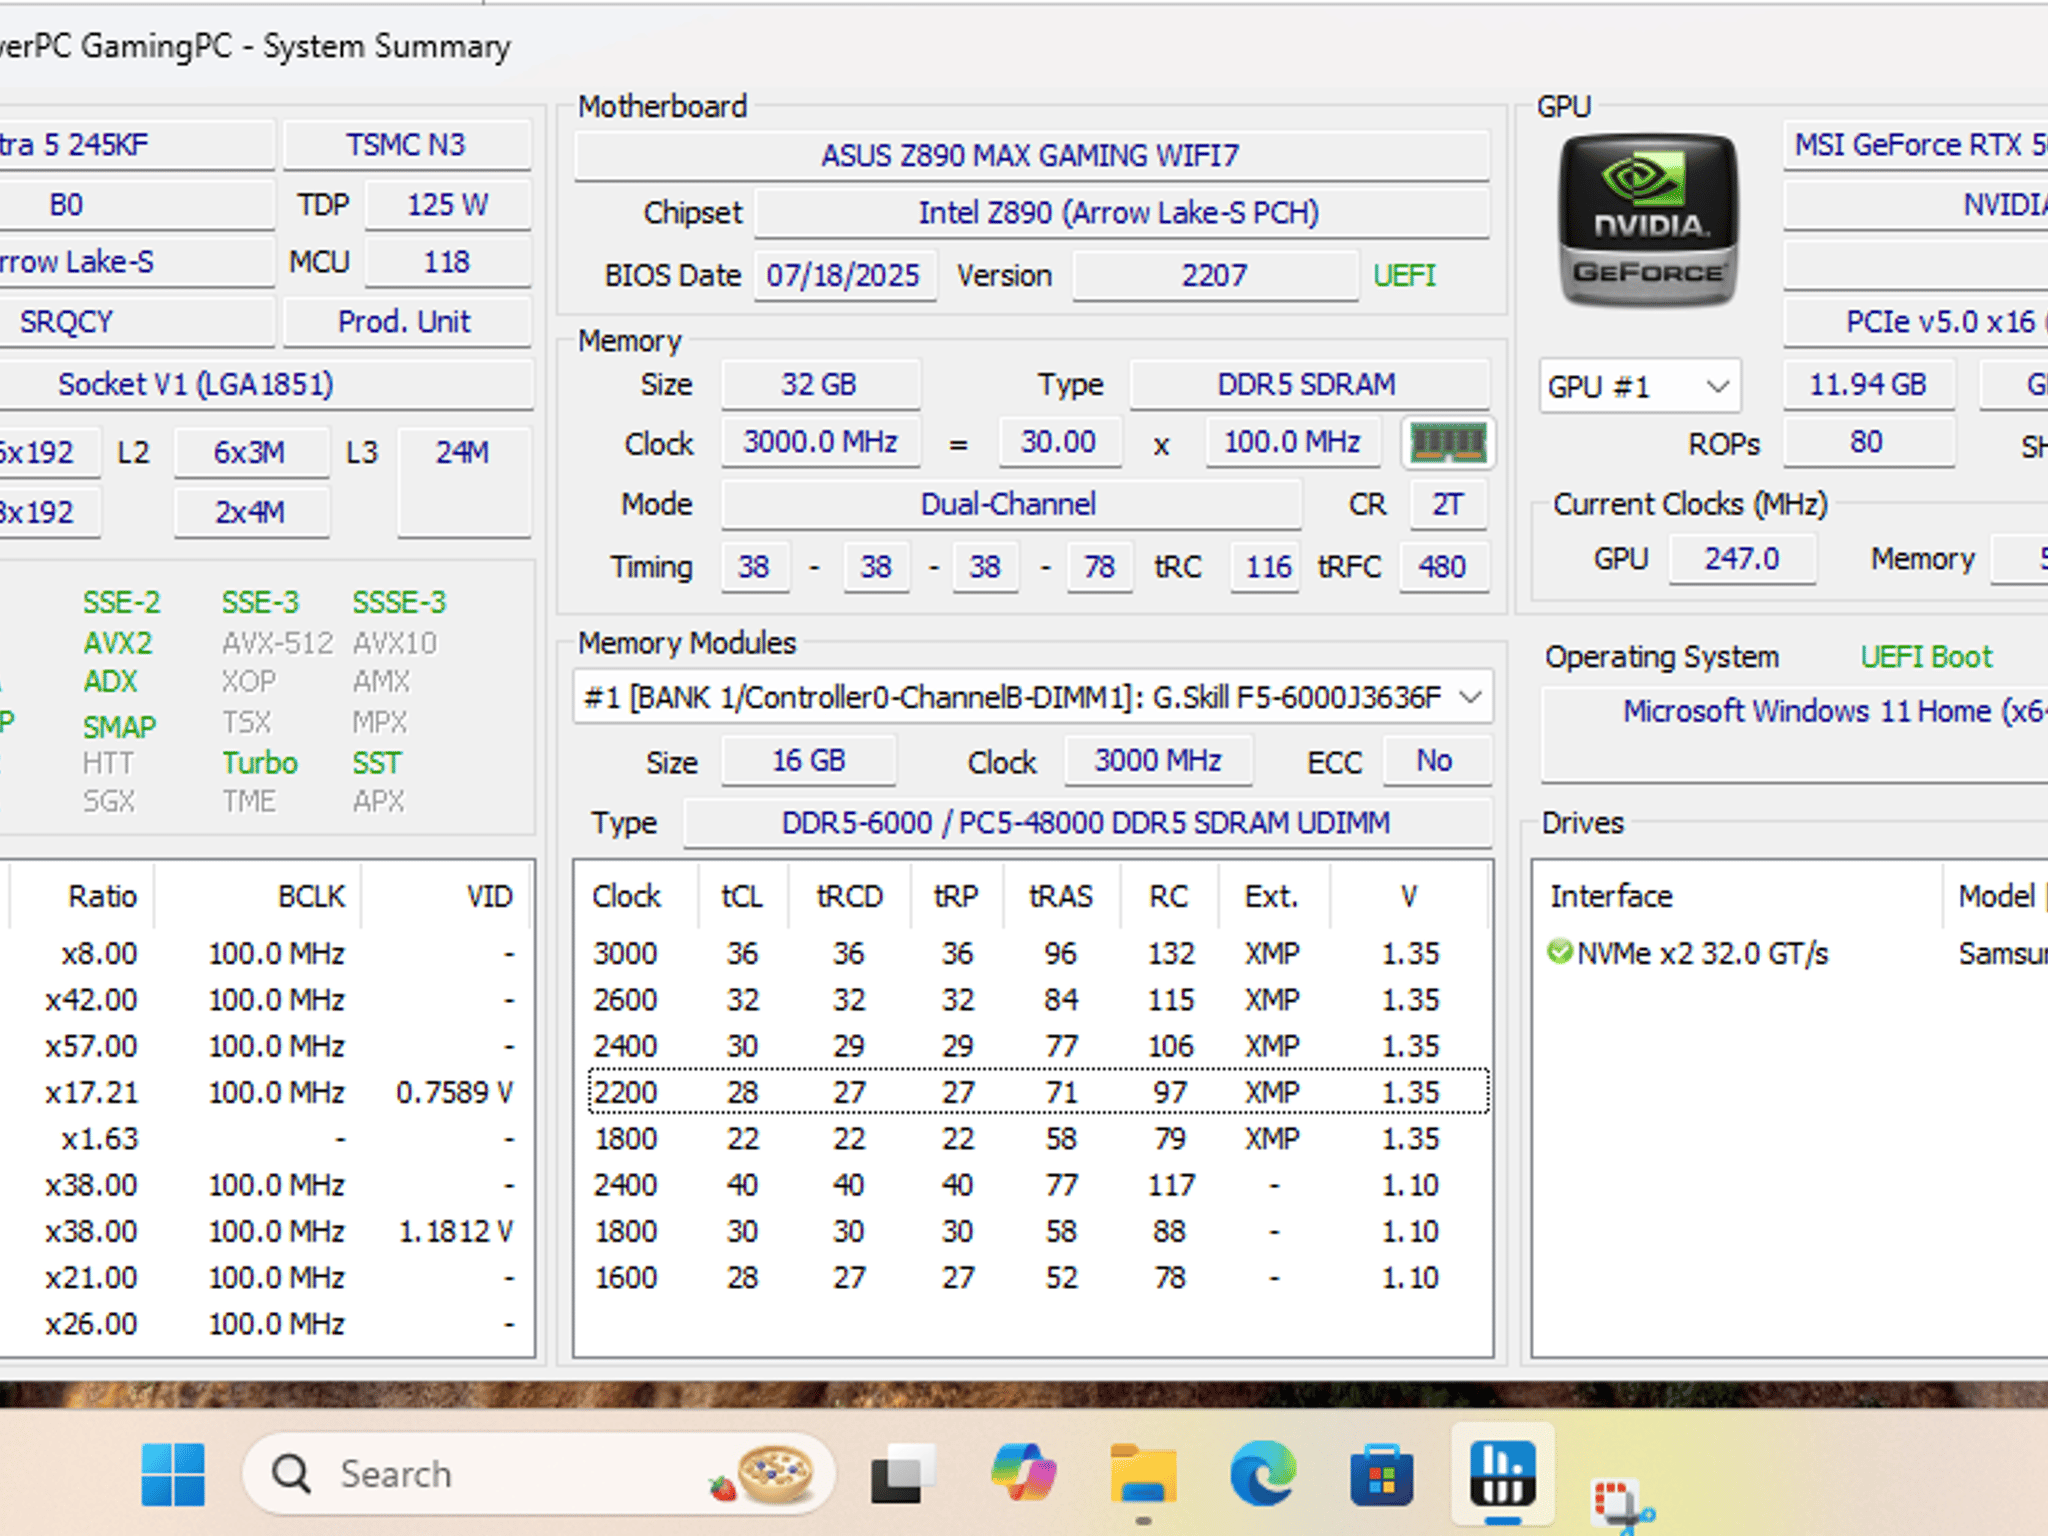Open Microsoft Edge browser
The image size is (2048, 1536).
(x=1262, y=1474)
